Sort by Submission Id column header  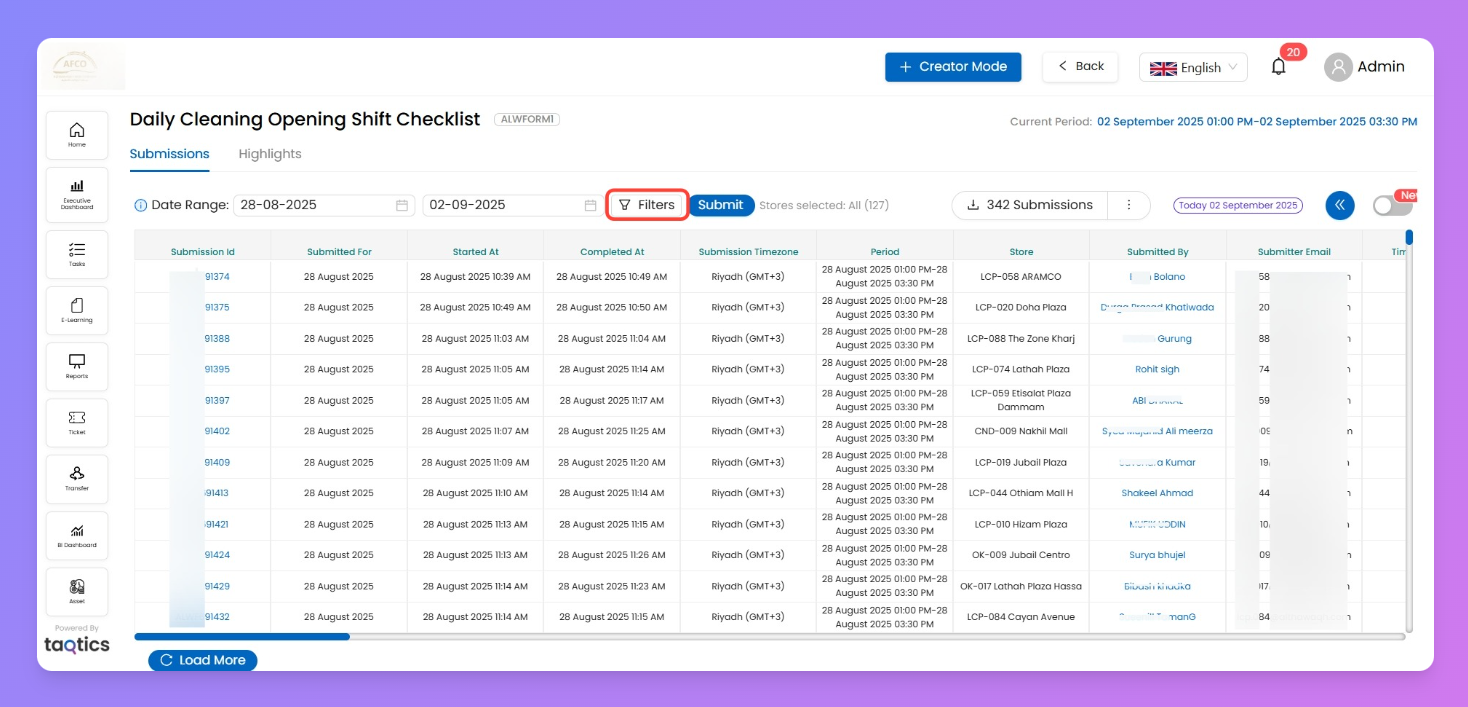[x=203, y=252]
